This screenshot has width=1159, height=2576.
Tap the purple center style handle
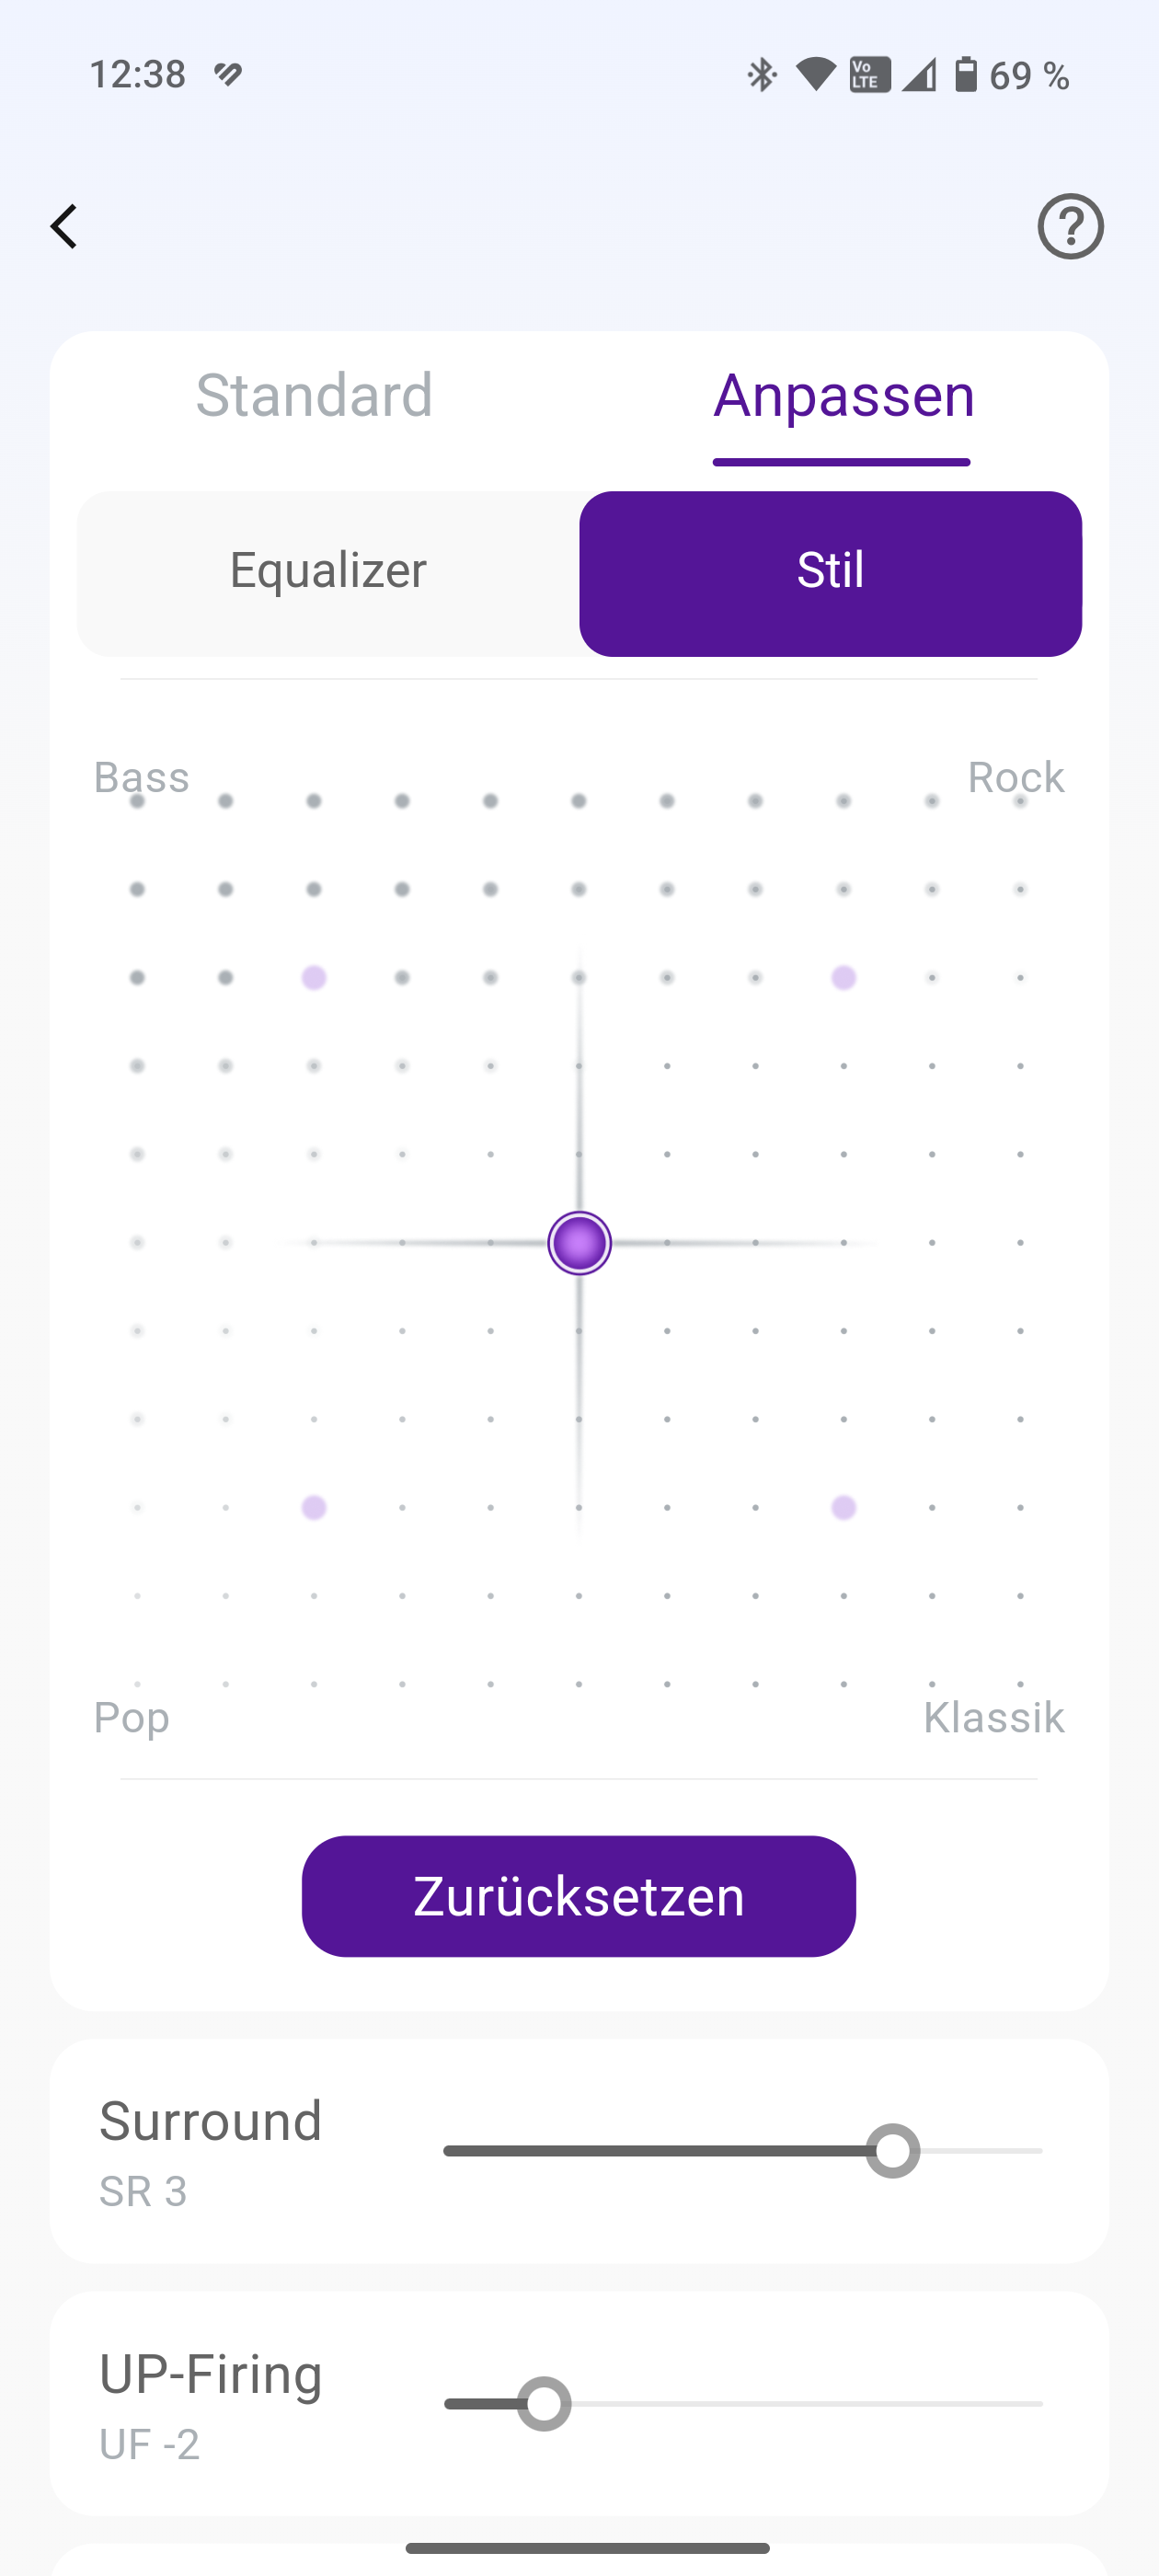point(579,1243)
